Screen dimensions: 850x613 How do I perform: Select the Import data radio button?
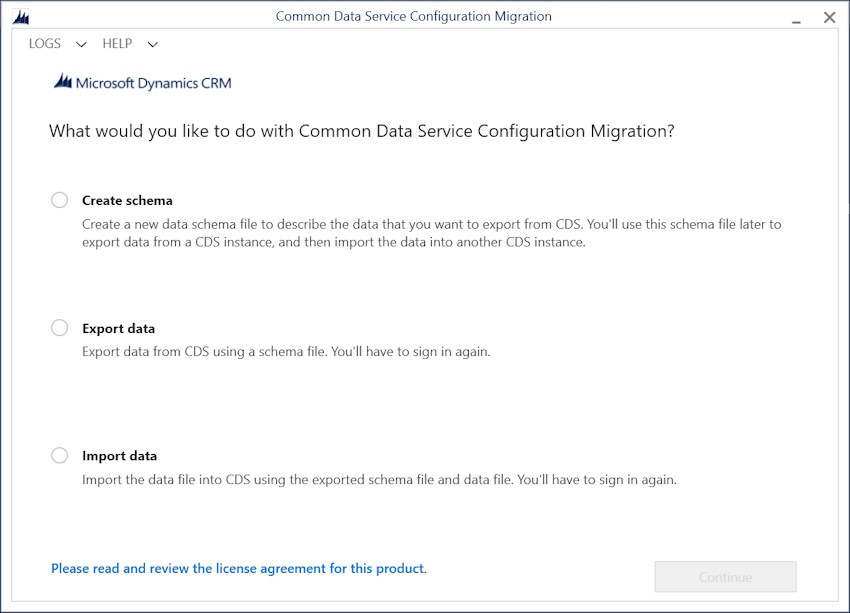pos(60,455)
